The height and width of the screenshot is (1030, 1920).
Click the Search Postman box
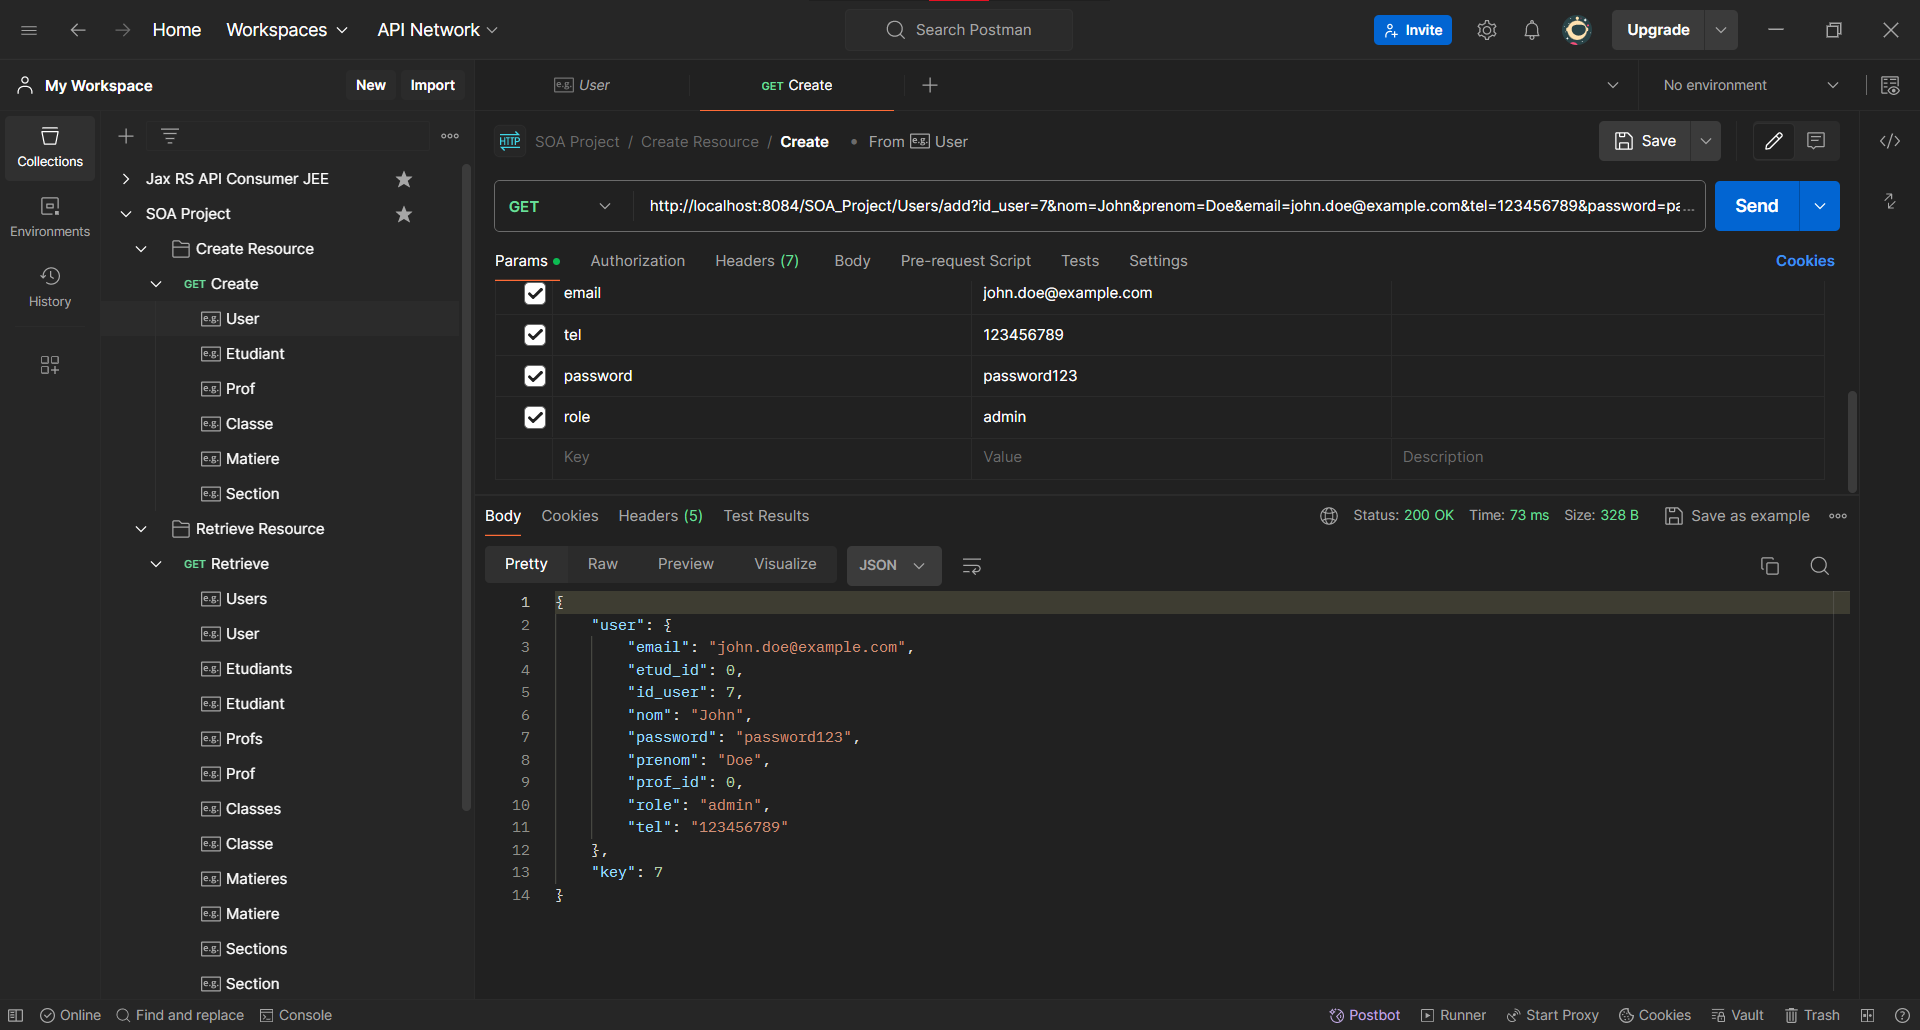click(x=959, y=30)
